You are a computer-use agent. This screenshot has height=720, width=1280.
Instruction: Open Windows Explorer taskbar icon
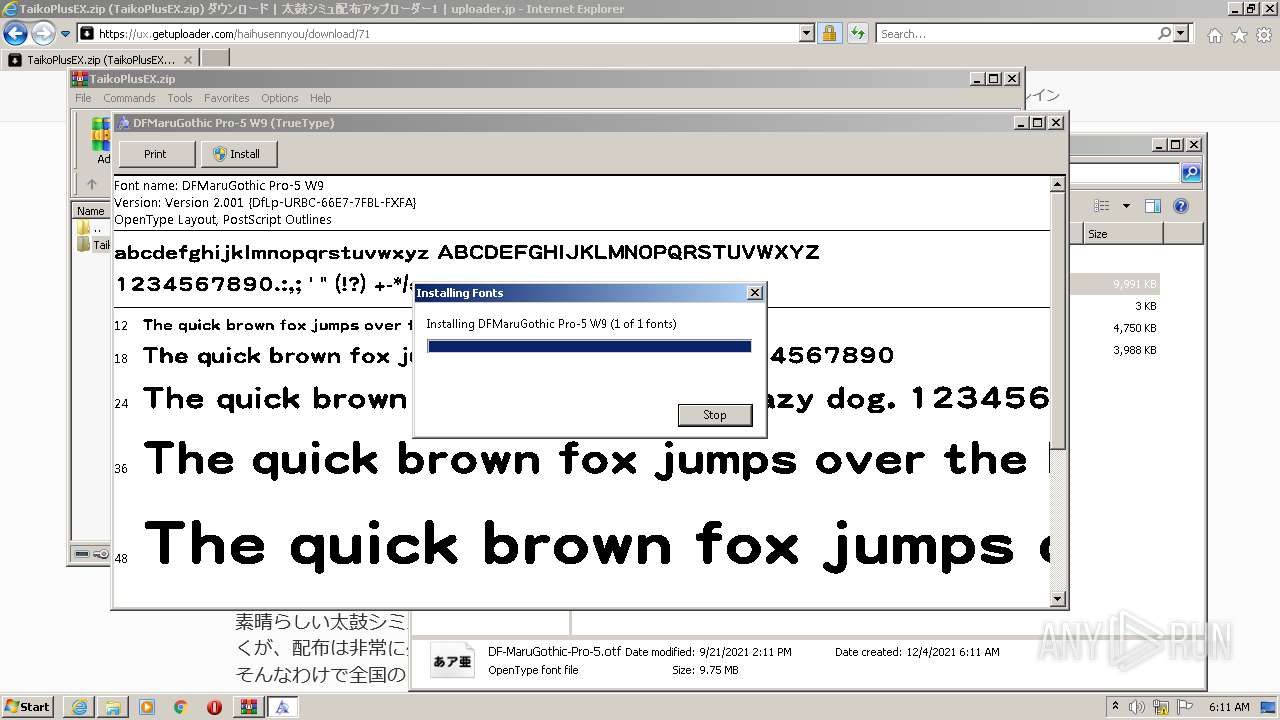tap(113, 707)
